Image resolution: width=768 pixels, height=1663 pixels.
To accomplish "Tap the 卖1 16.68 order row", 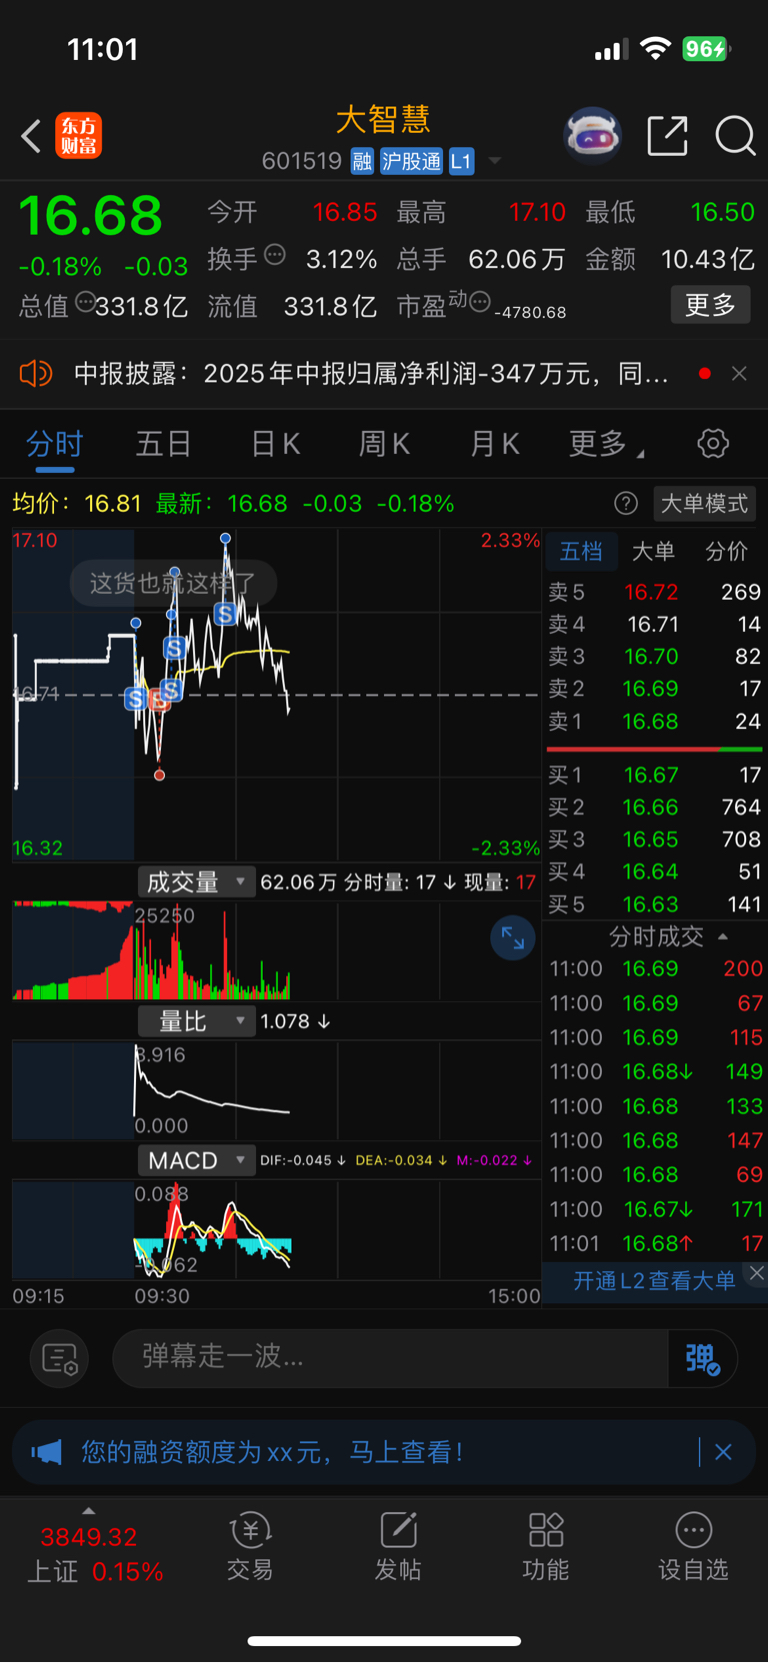I will 655,721.
